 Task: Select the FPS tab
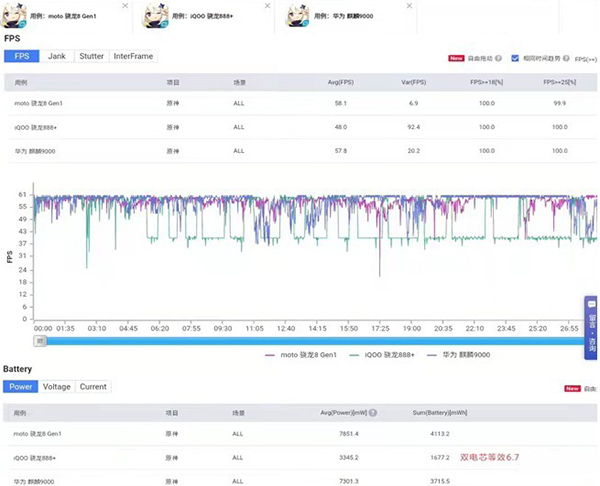(21, 57)
